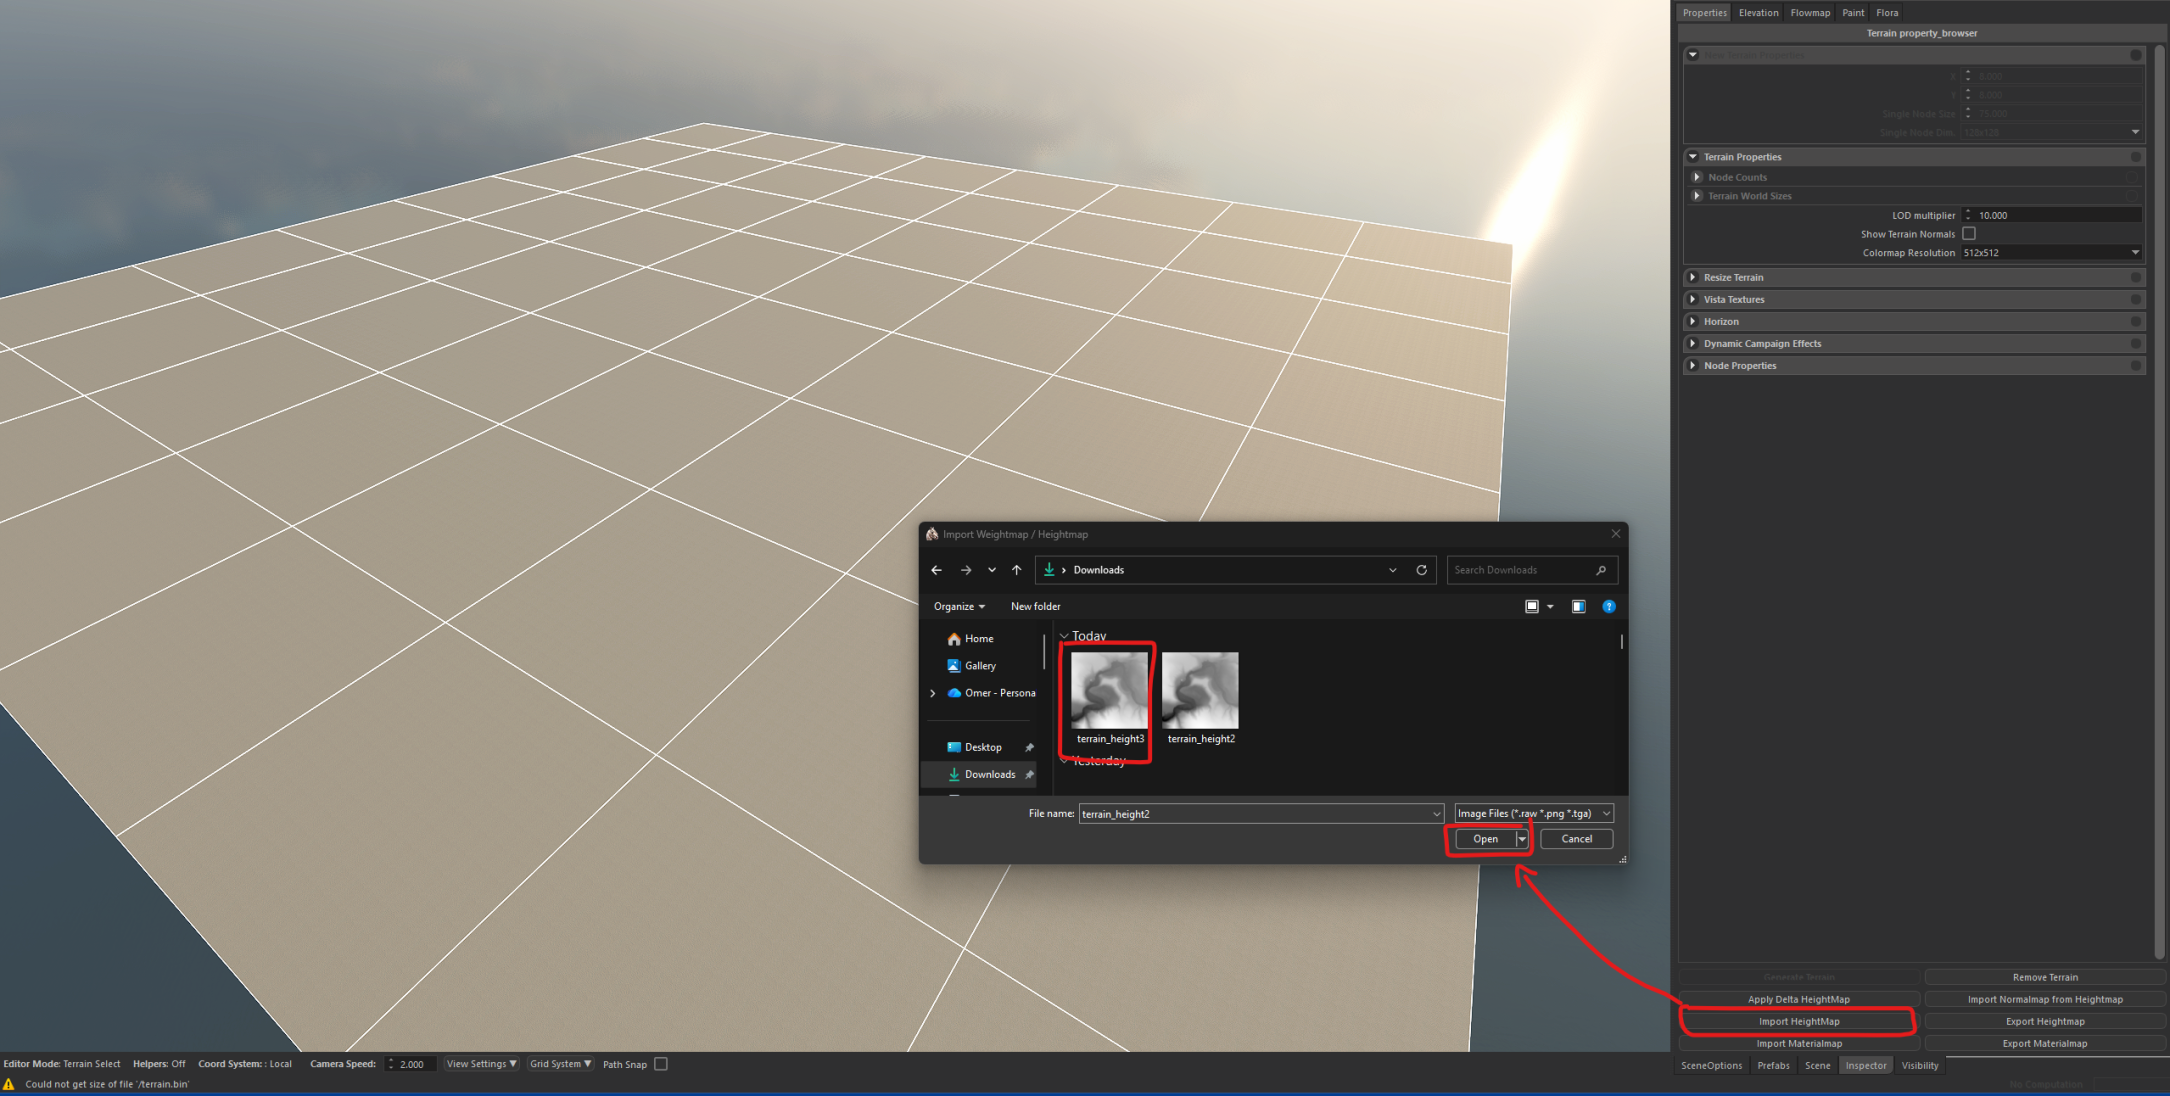Toggle the preview pane icon
Screen dimensions: 2170x1096
pyautogui.click(x=1578, y=607)
